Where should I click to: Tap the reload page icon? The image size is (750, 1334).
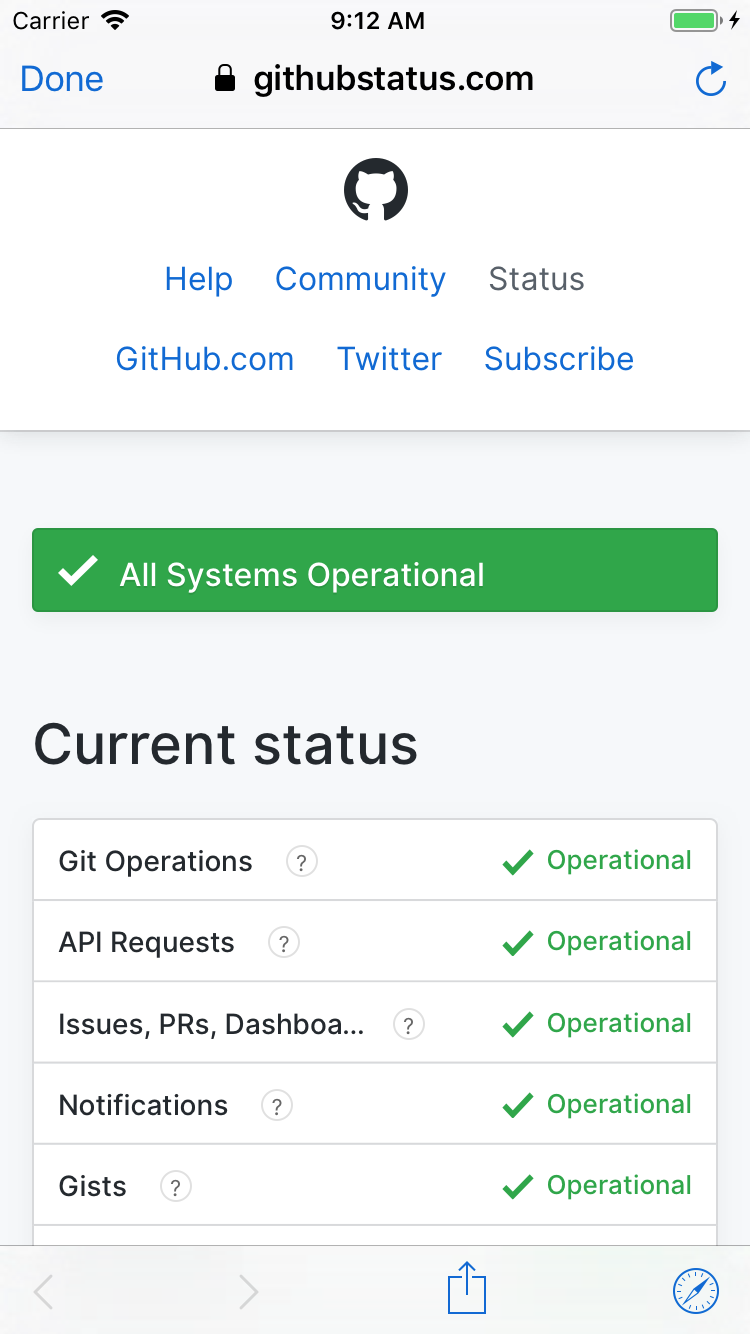click(710, 80)
